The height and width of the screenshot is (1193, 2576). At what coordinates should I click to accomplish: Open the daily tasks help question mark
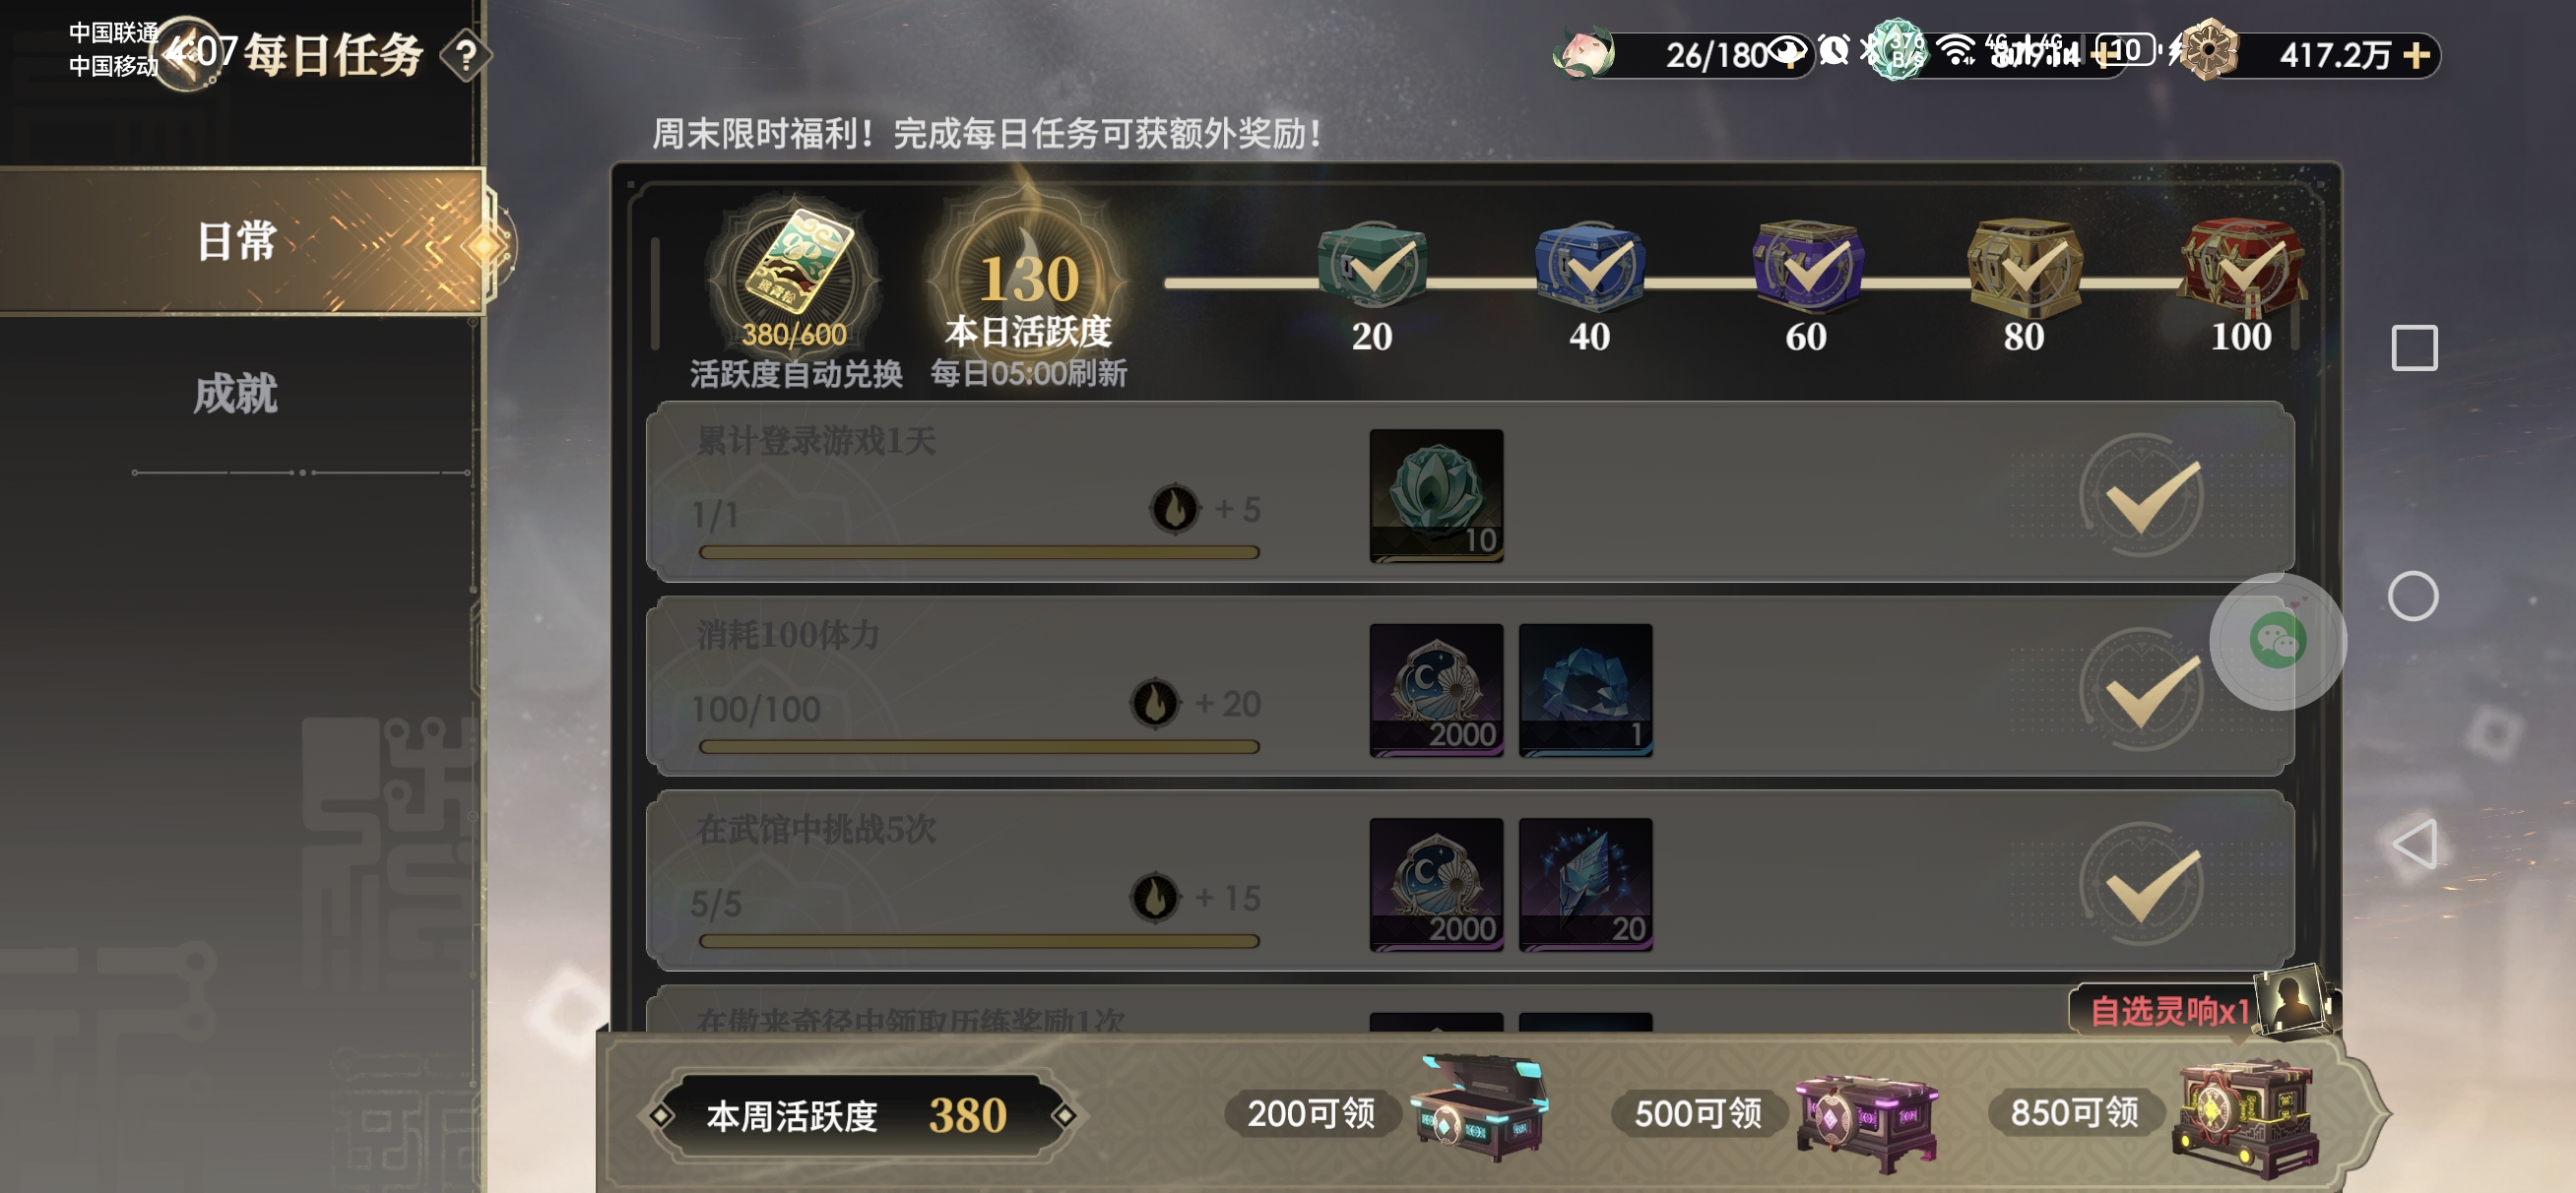(465, 55)
